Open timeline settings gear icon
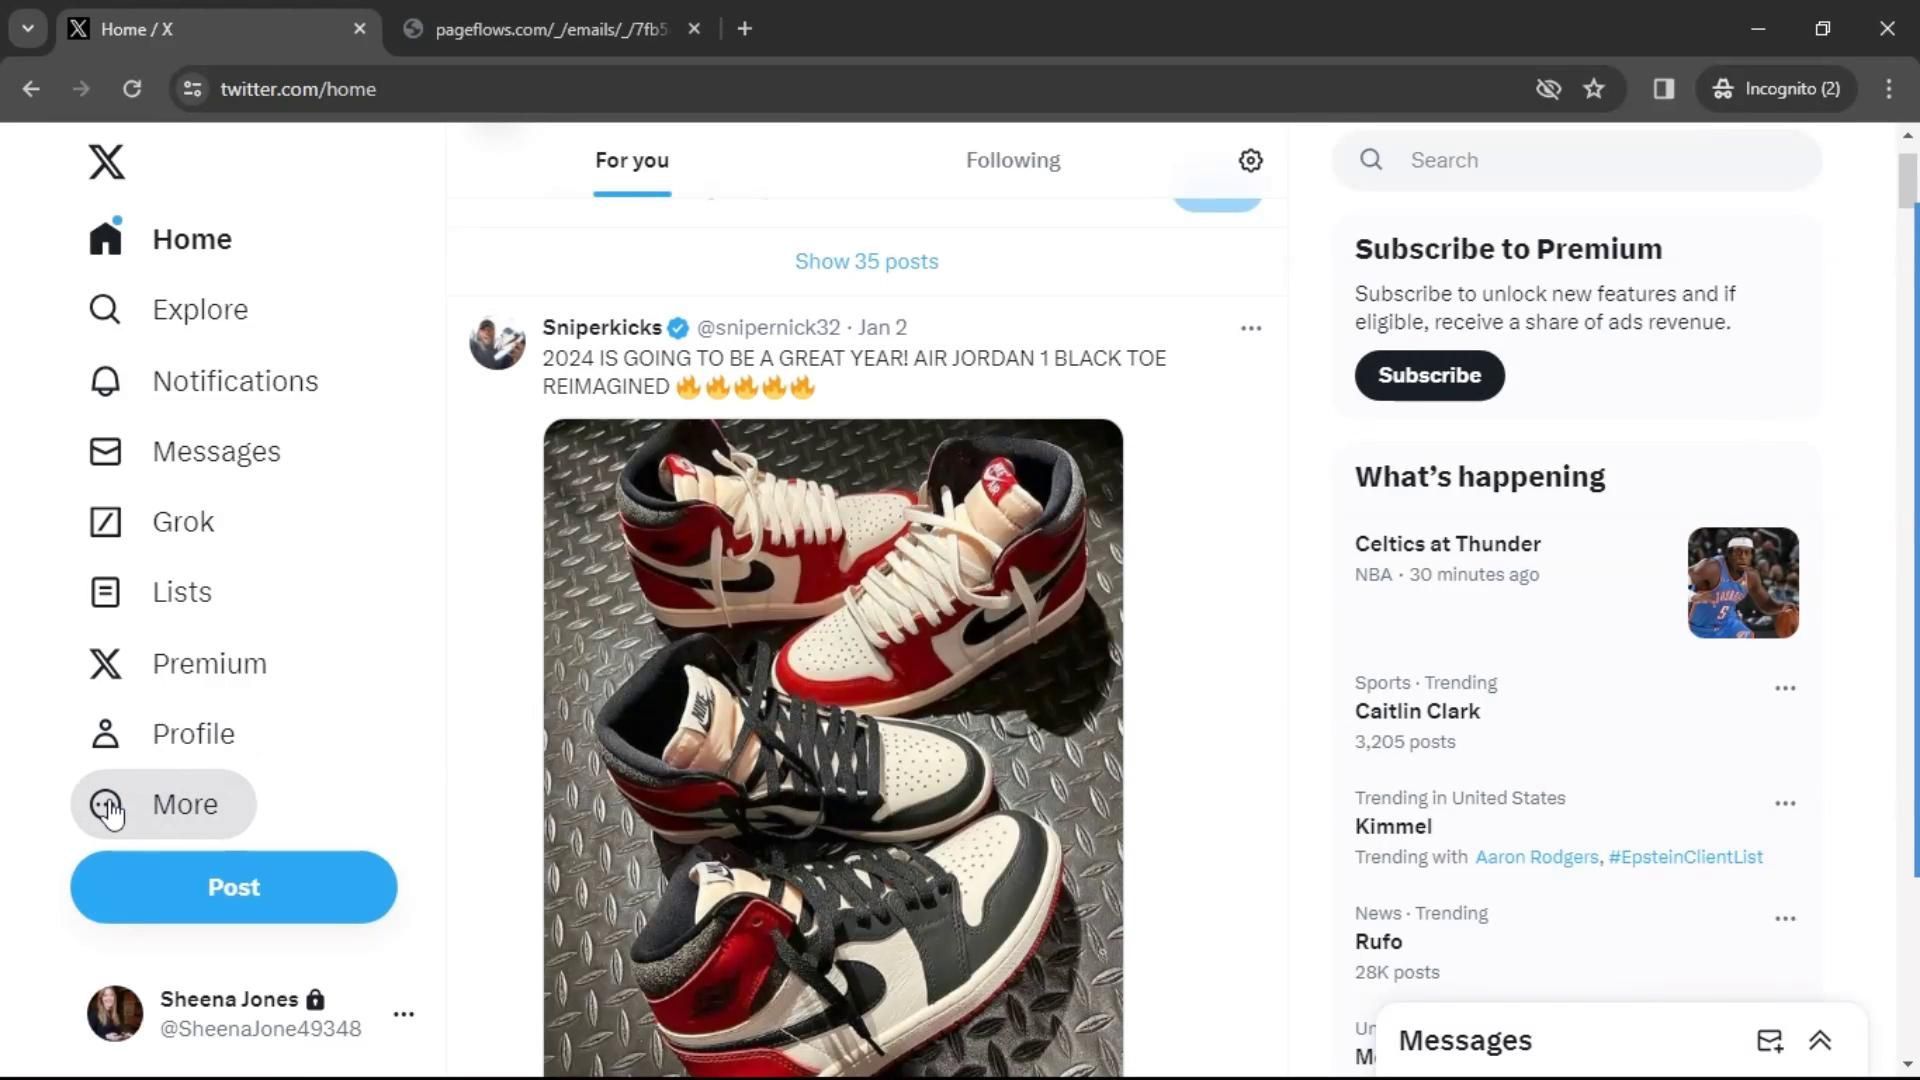This screenshot has height=1080, width=1920. (x=1250, y=160)
